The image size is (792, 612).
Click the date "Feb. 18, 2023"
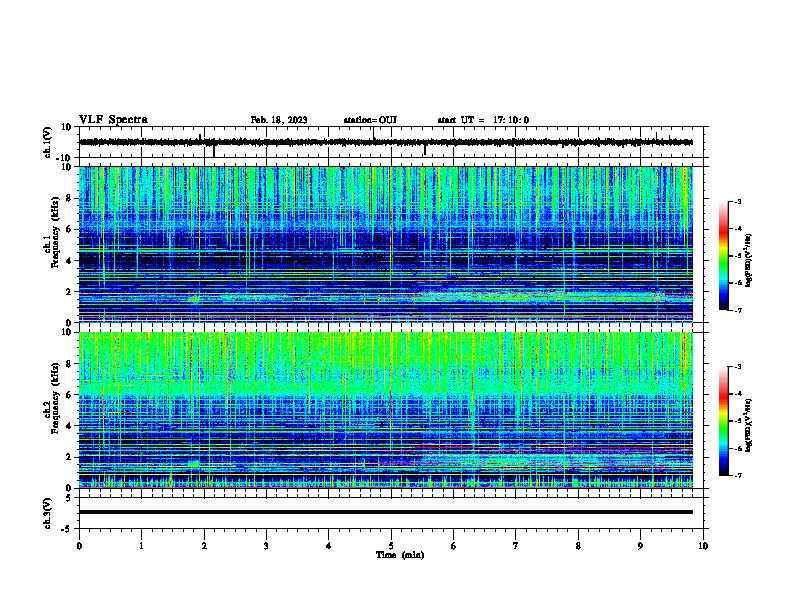tap(279, 120)
